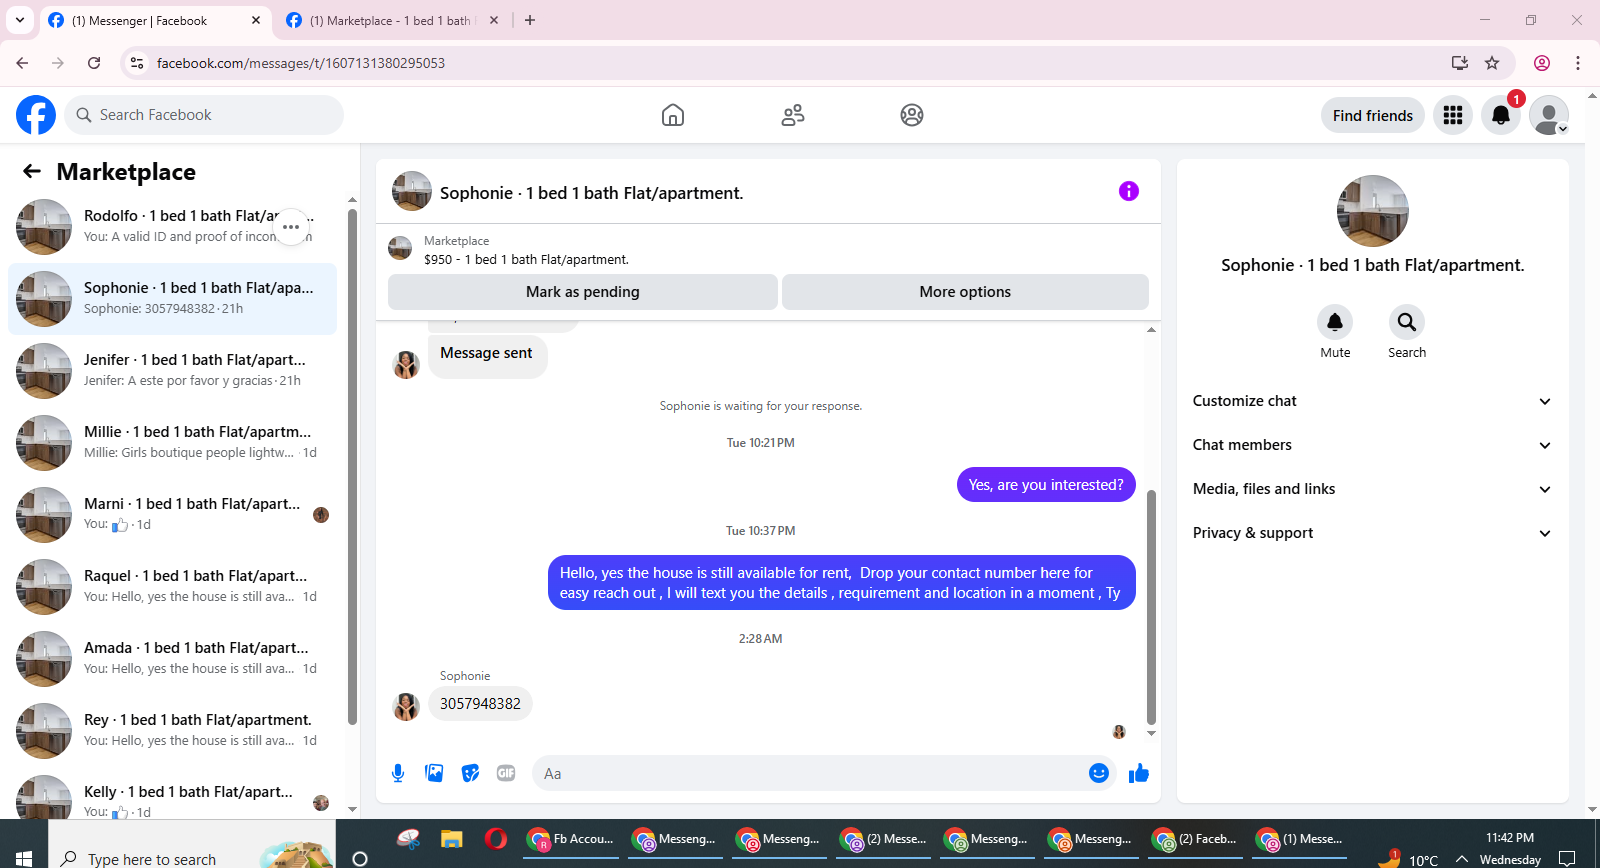Open Chrome tab search dropdown arrow
Screen dimensions: 1600x868
[x=20, y=20]
